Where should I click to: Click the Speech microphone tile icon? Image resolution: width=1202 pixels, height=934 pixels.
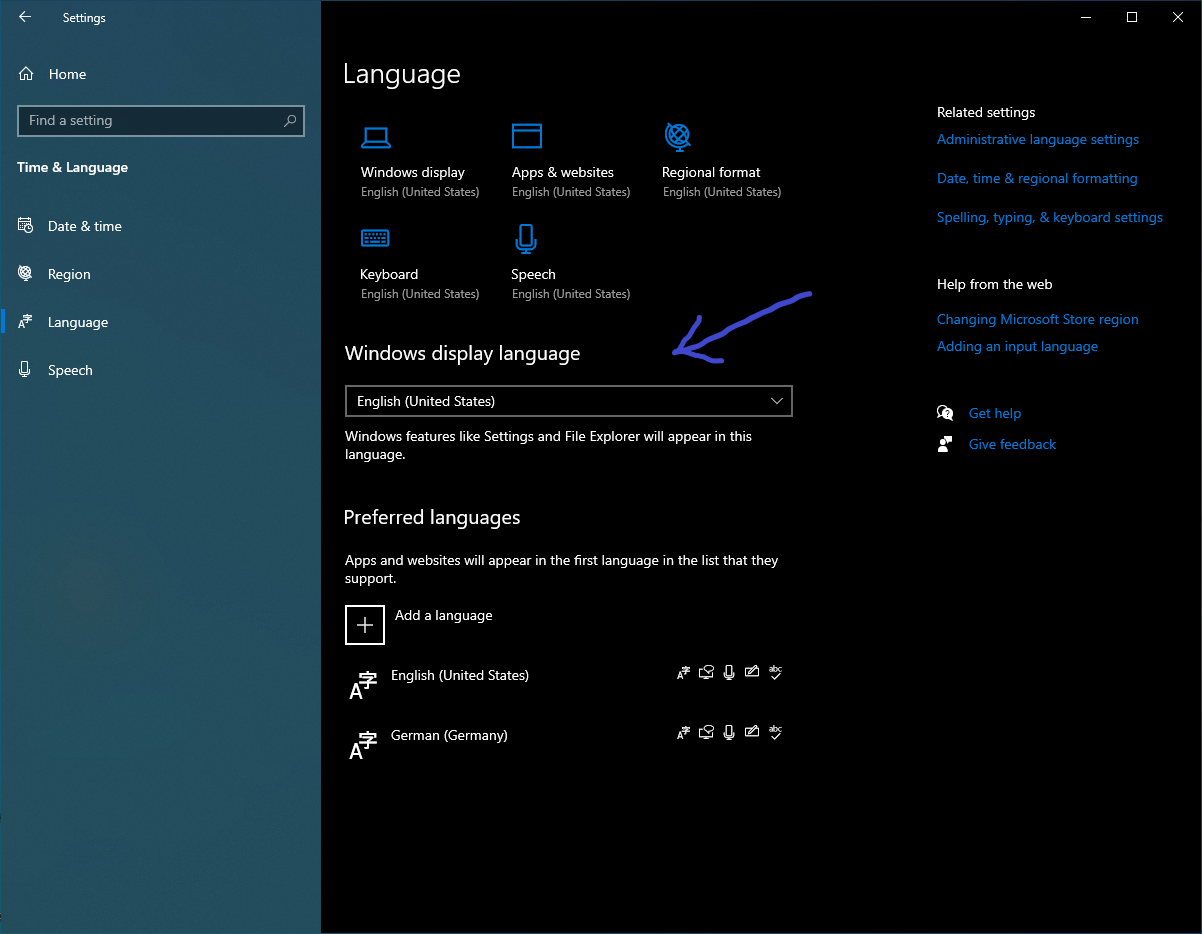(526, 238)
